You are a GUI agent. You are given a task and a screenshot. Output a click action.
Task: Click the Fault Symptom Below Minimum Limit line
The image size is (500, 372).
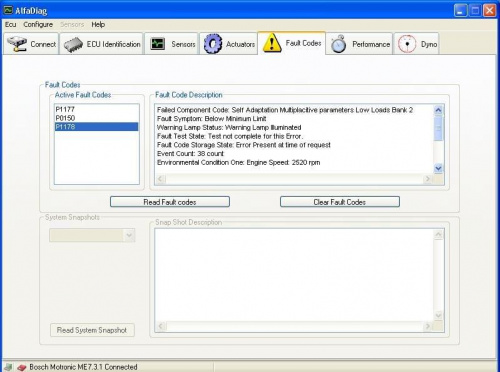point(212,119)
